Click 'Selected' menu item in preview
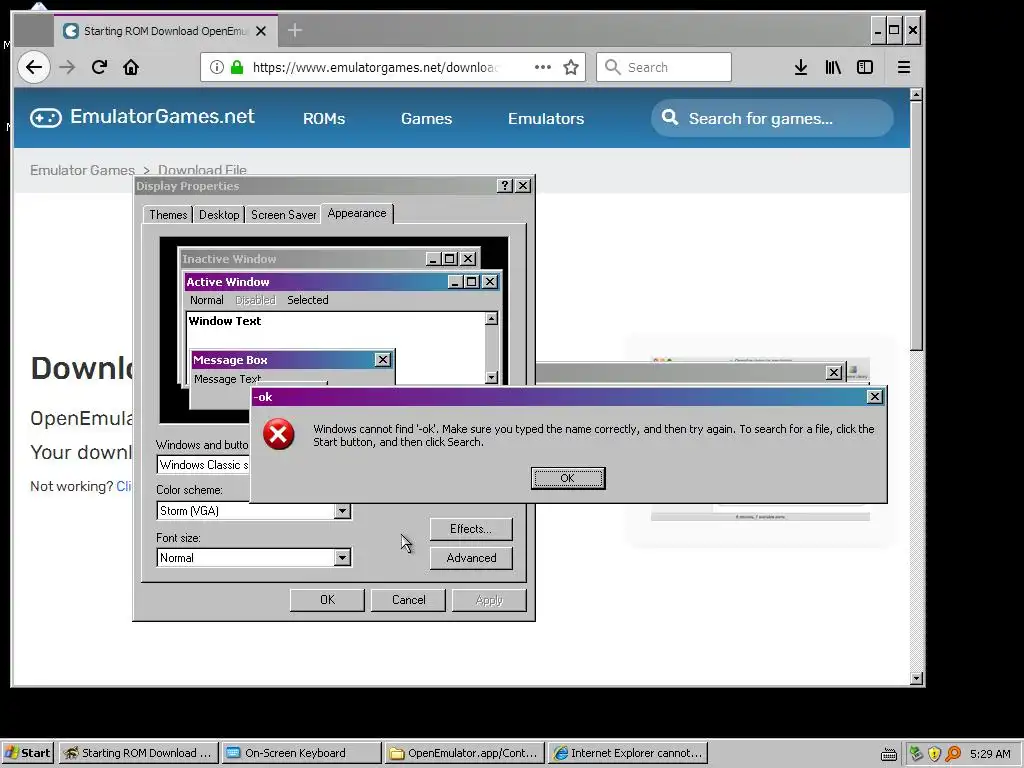1024x768 pixels. (308, 300)
